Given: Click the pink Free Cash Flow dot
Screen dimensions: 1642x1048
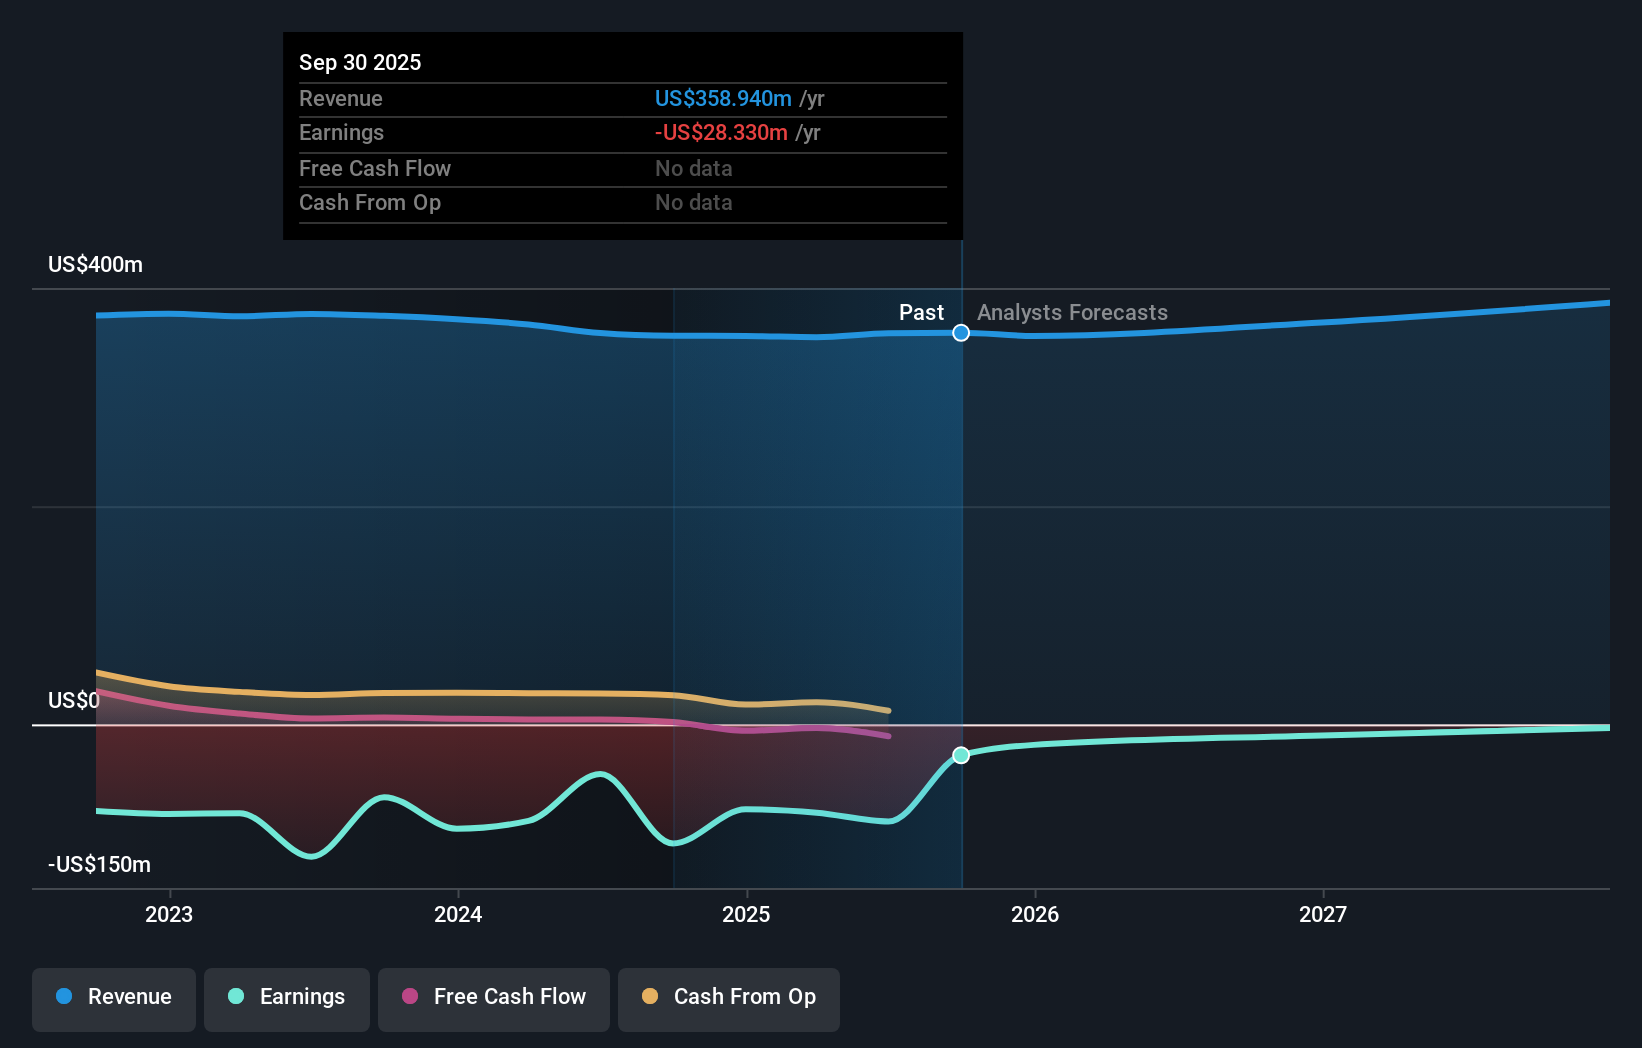Looking at the screenshot, I should pyautogui.click(x=410, y=996).
